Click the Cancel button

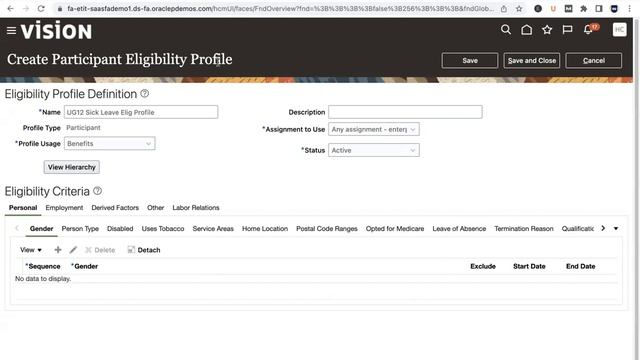point(594,60)
